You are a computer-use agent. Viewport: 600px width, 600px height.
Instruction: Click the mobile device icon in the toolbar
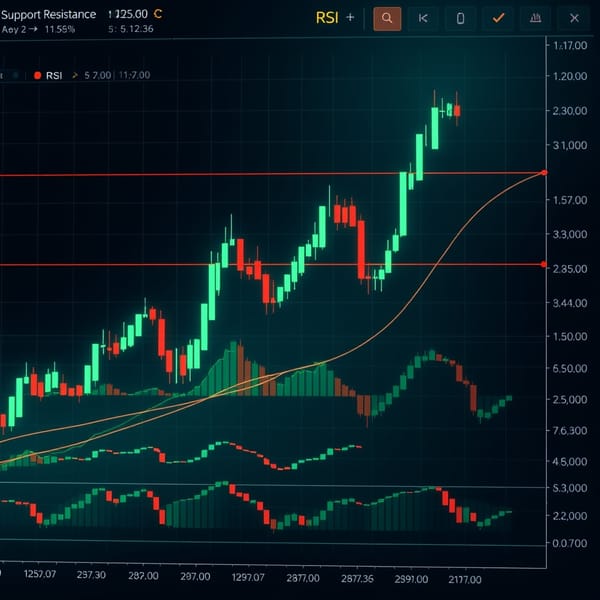coord(460,18)
